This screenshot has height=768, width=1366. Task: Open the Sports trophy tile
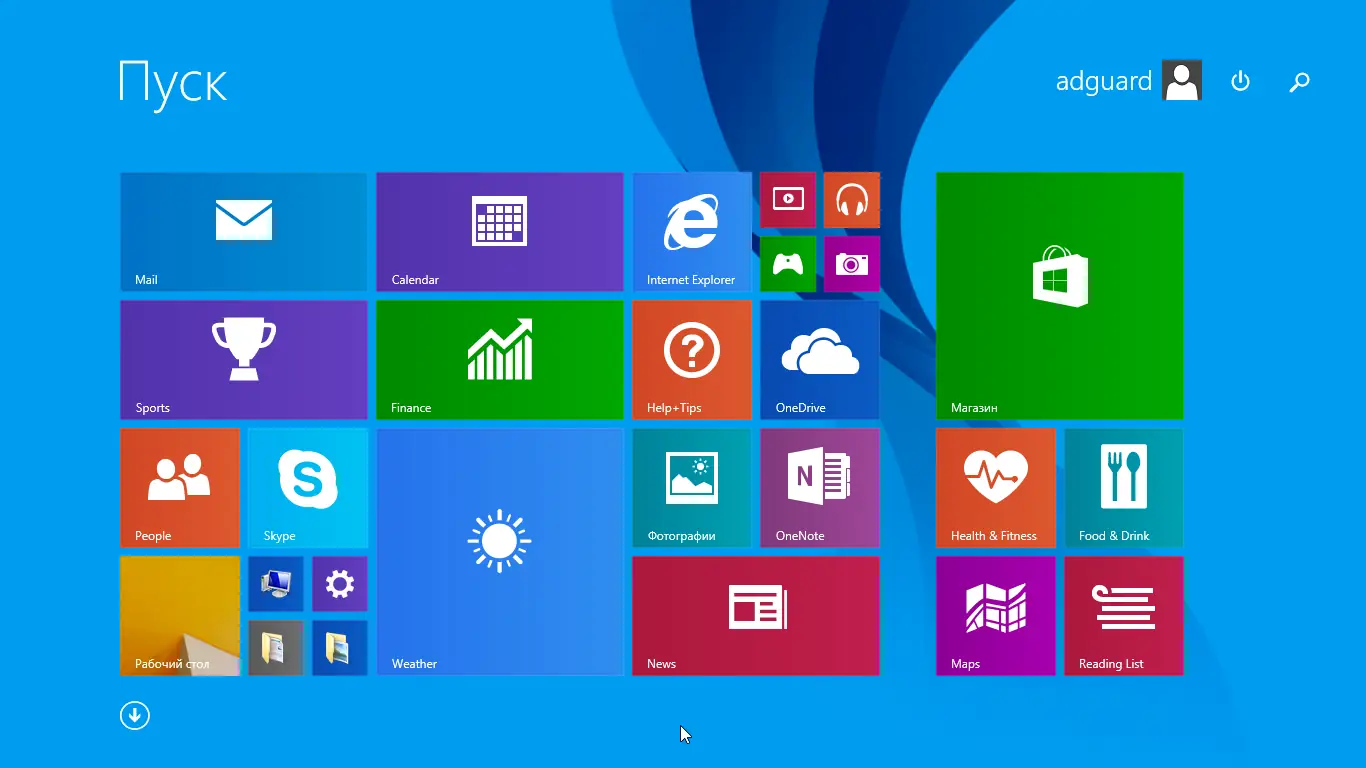pyautogui.click(x=244, y=360)
